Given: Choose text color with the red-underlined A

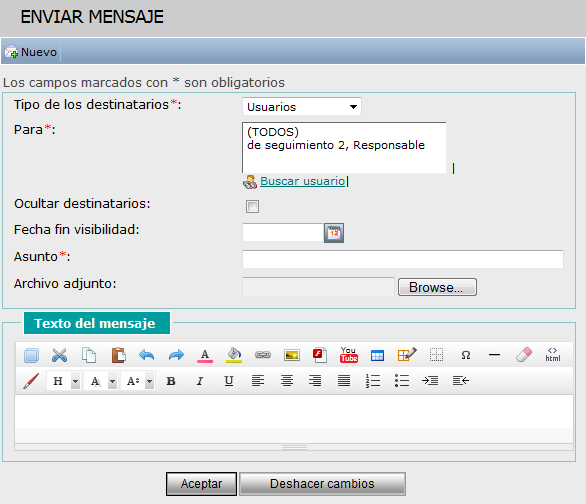Looking at the screenshot, I should tap(205, 355).
